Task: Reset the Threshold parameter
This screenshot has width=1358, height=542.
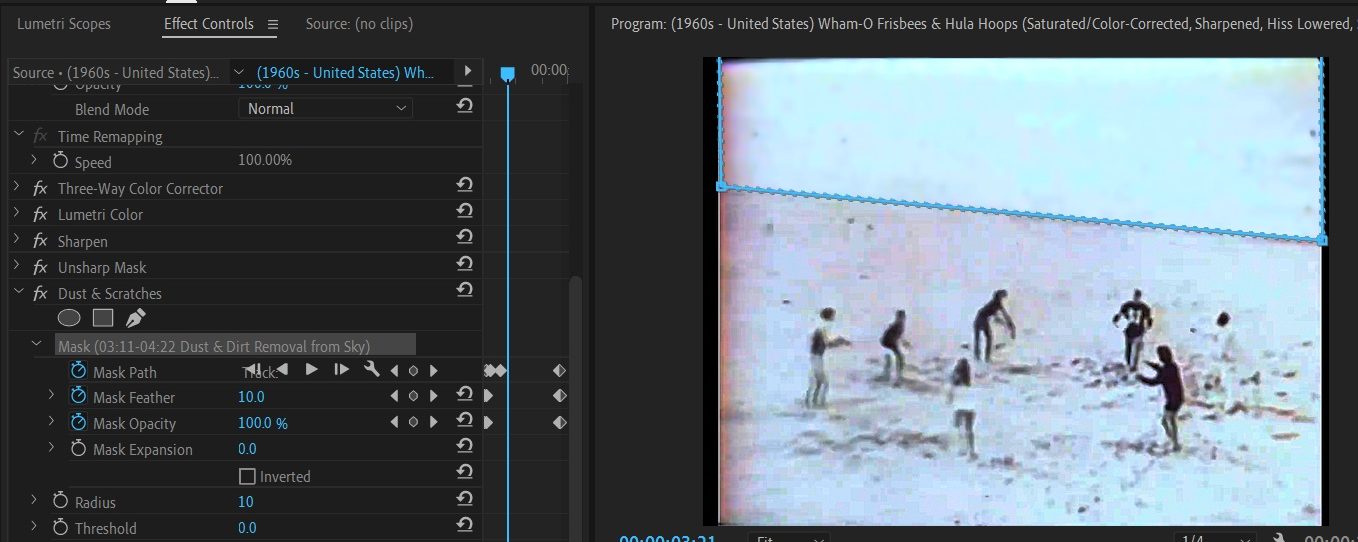Action: 464,525
